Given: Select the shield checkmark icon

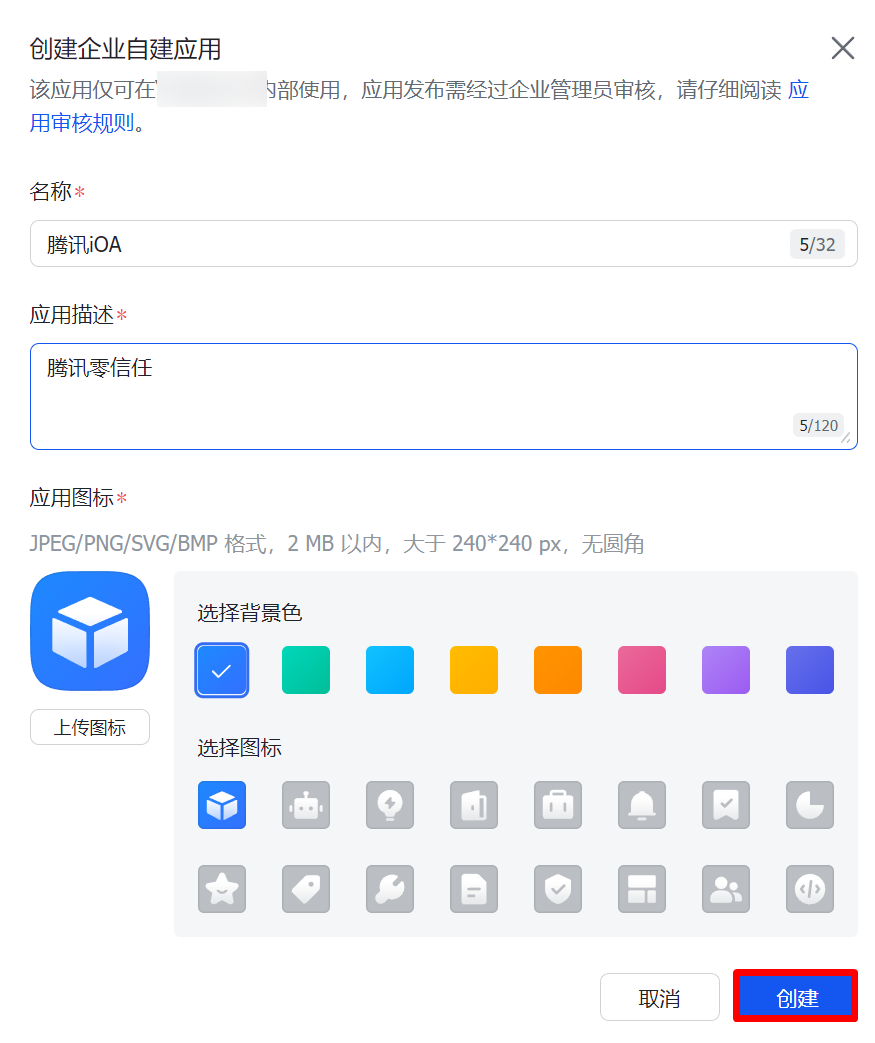Looking at the screenshot, I should pos(558,889).
